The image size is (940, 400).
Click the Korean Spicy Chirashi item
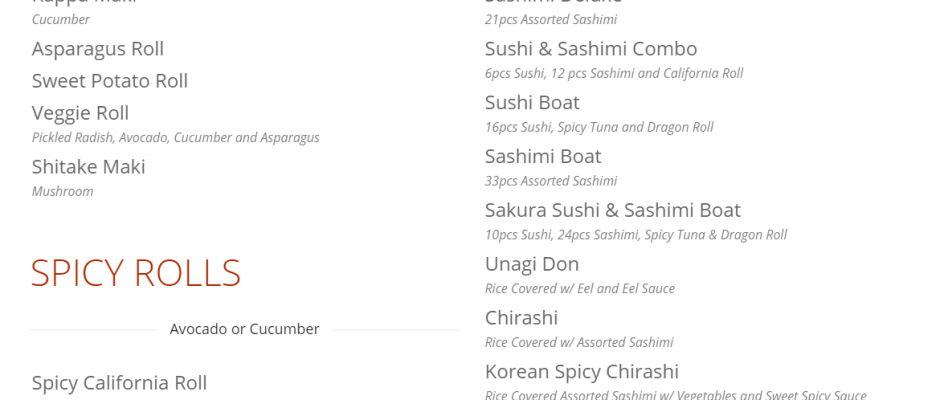(581, 373)
